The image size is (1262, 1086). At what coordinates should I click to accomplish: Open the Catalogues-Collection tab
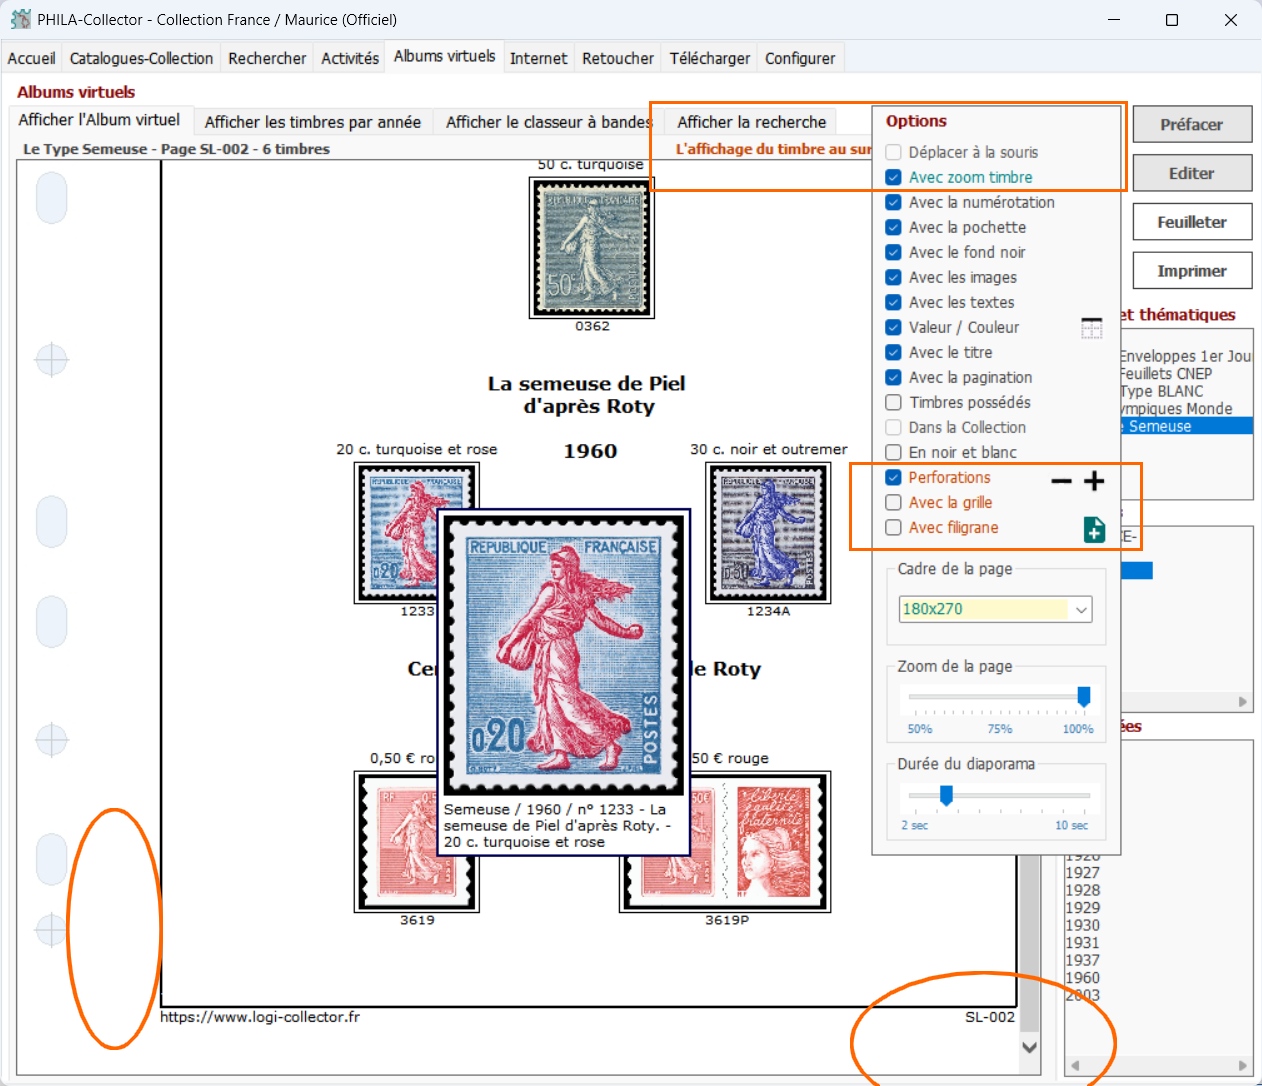click(x=141, y=58)
